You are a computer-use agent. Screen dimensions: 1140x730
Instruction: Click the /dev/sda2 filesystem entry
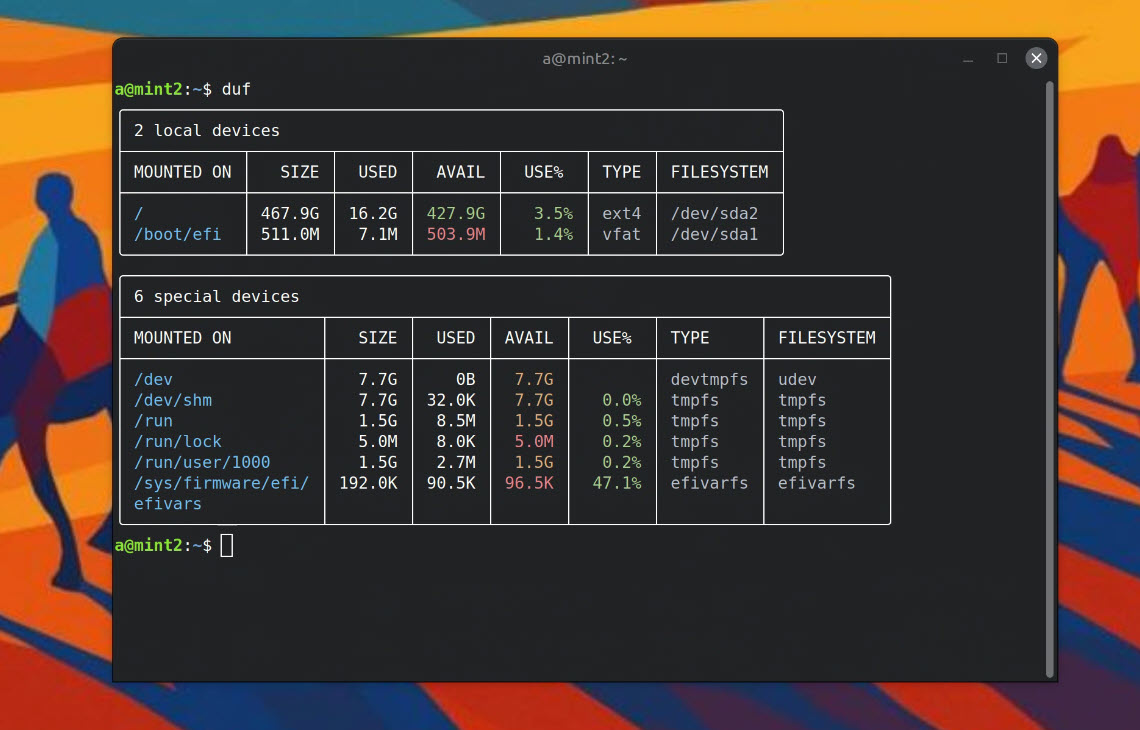714,213
